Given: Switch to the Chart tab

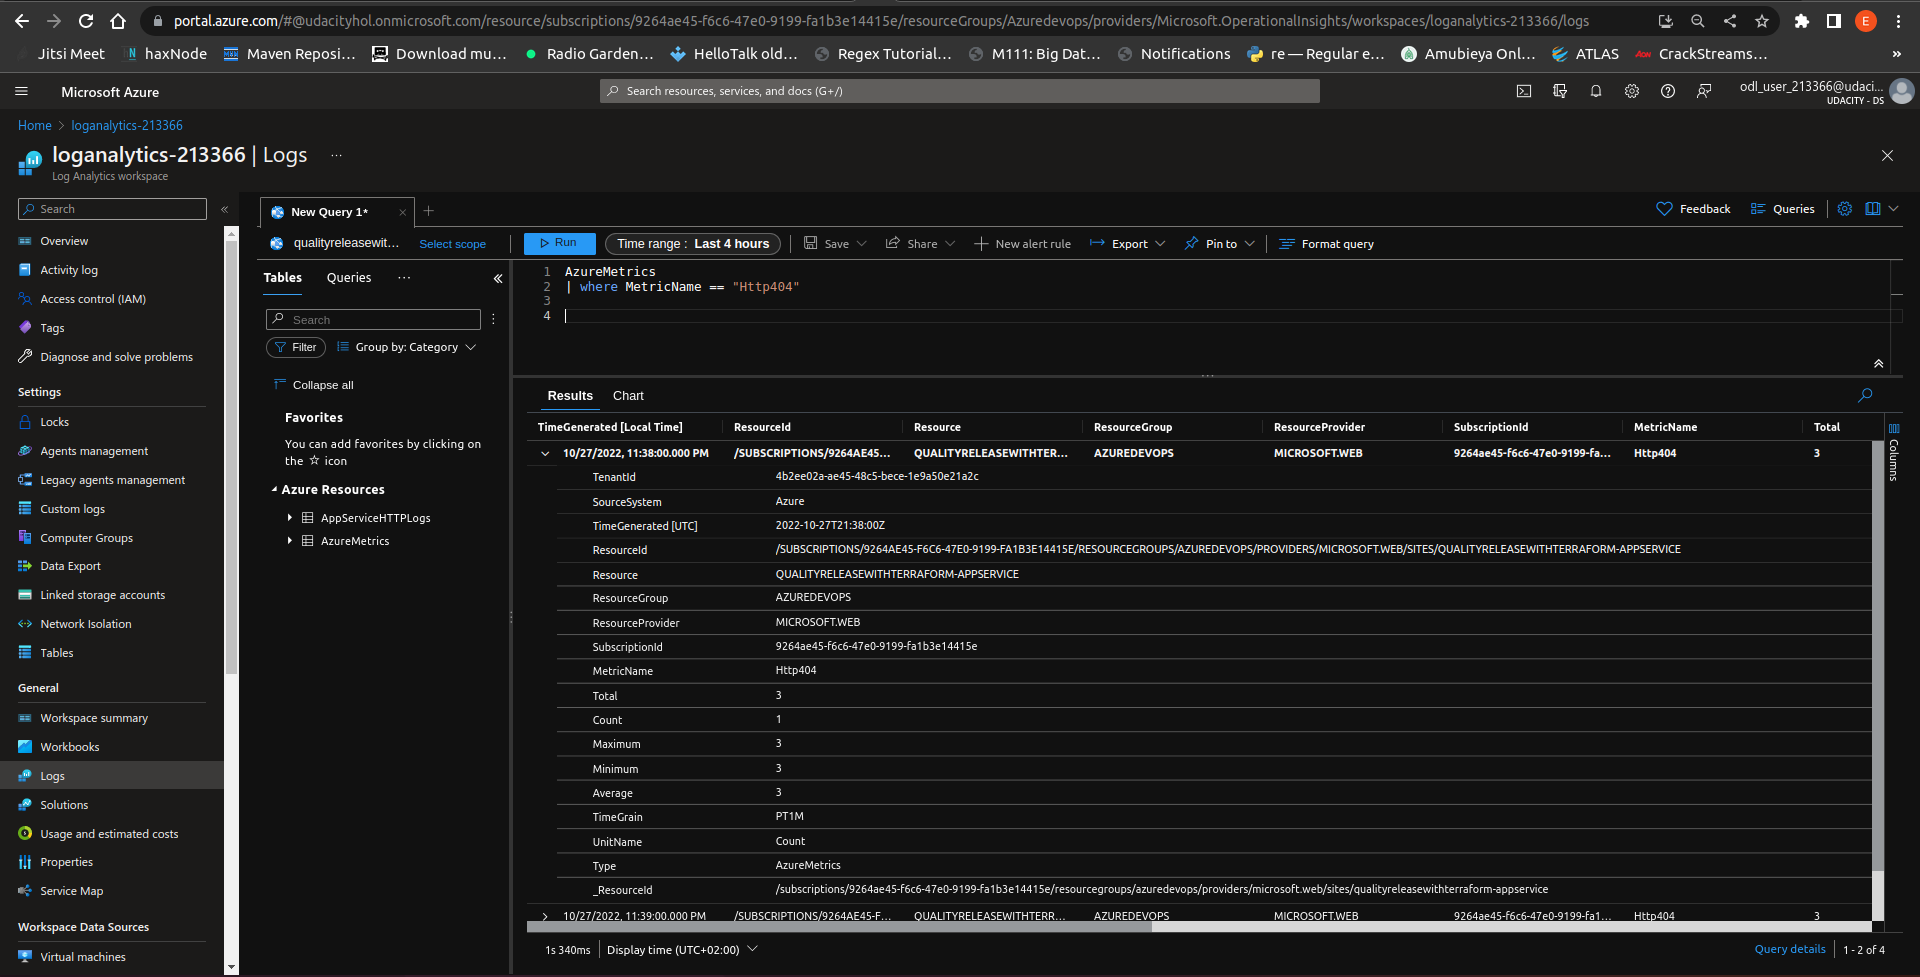Looking at the screenshot, I should 628,396.
